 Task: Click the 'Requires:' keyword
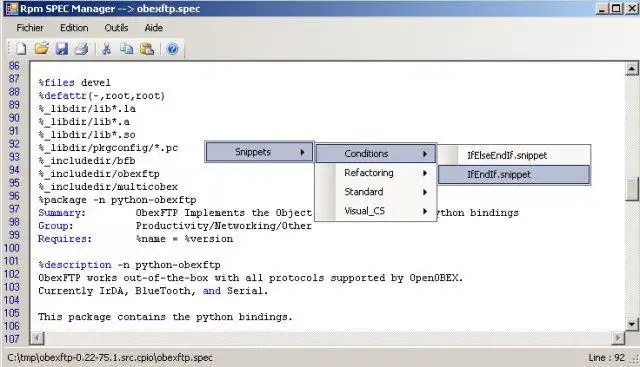point(65,239)
